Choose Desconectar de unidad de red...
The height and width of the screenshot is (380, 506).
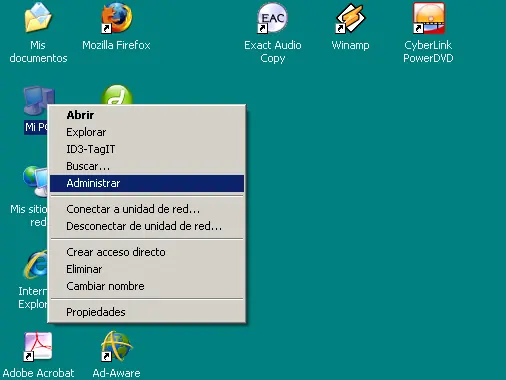click(147, 226)
